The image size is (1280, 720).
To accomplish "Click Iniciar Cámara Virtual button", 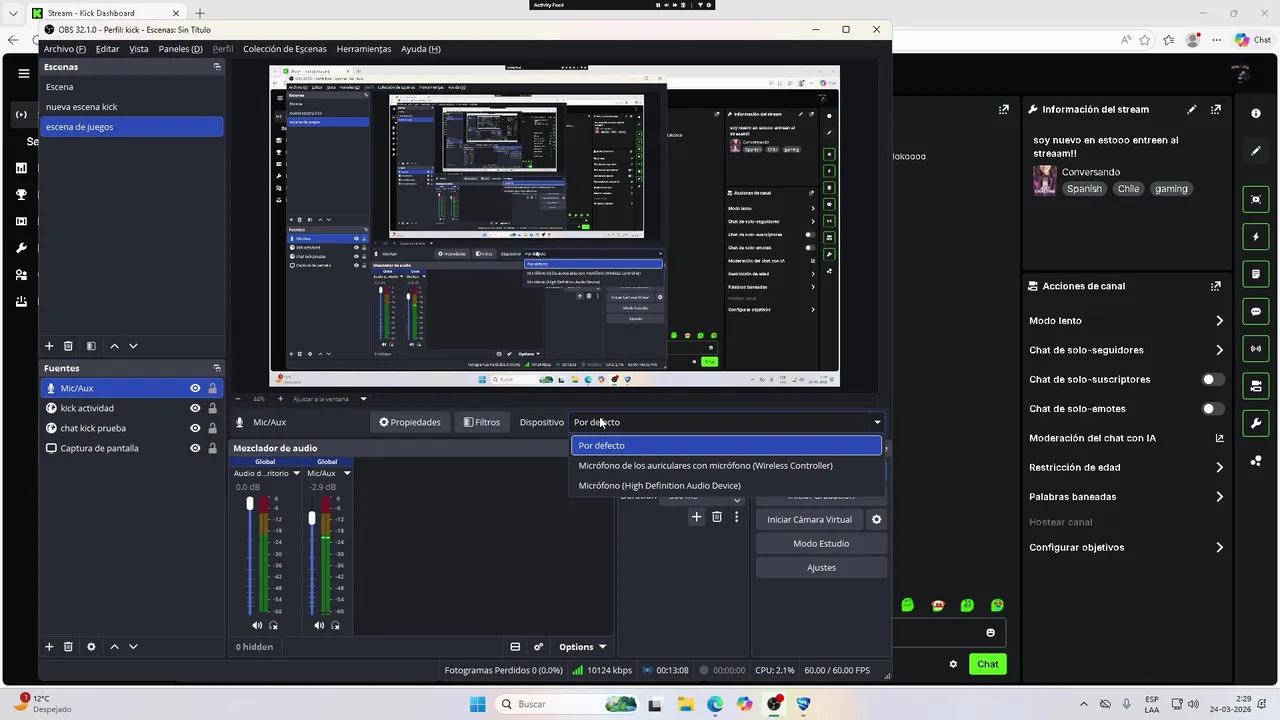I will (x=809, y=520).
